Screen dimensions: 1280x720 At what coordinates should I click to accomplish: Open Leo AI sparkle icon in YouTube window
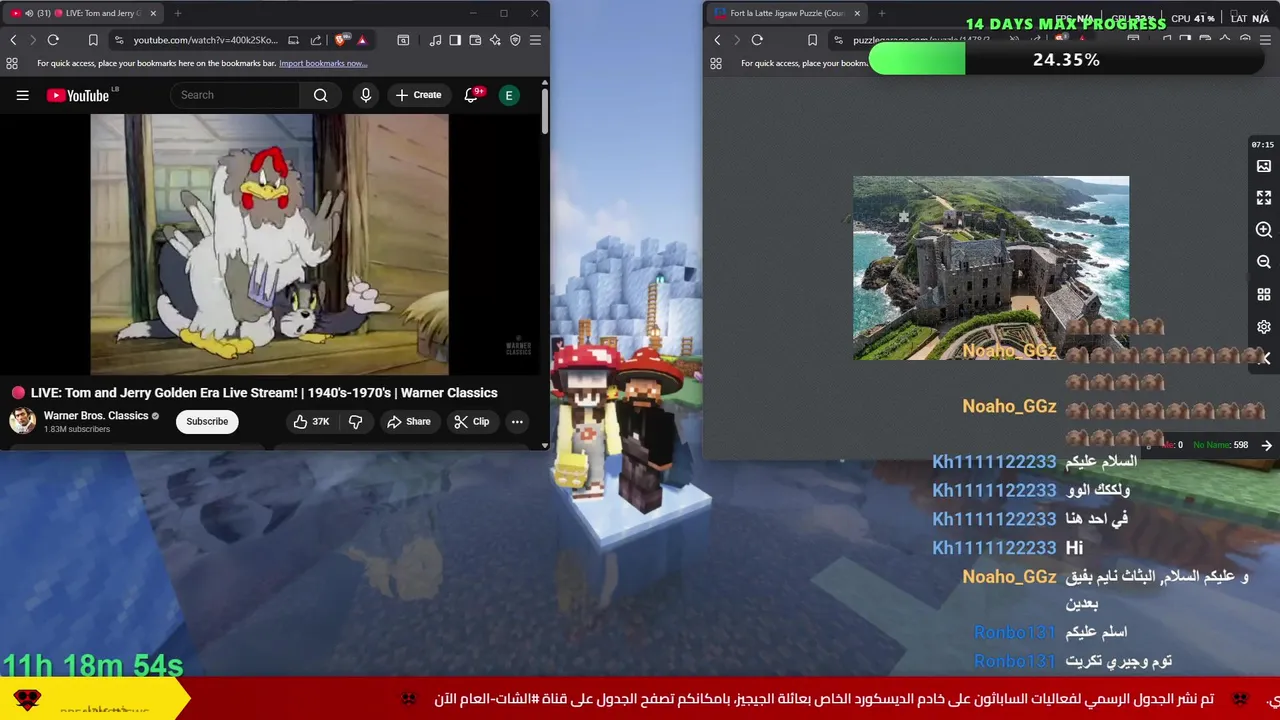tap(495, 40)
